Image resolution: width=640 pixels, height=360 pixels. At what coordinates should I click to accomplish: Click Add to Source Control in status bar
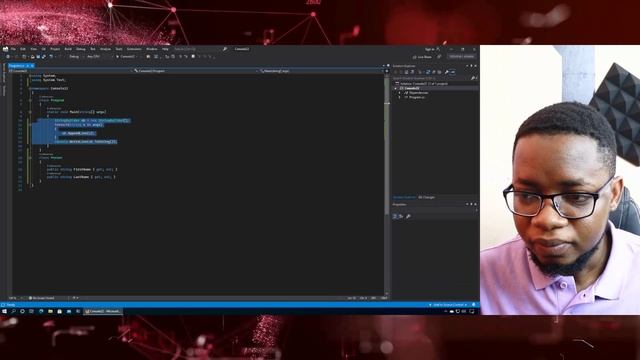[x=448, y=305]
